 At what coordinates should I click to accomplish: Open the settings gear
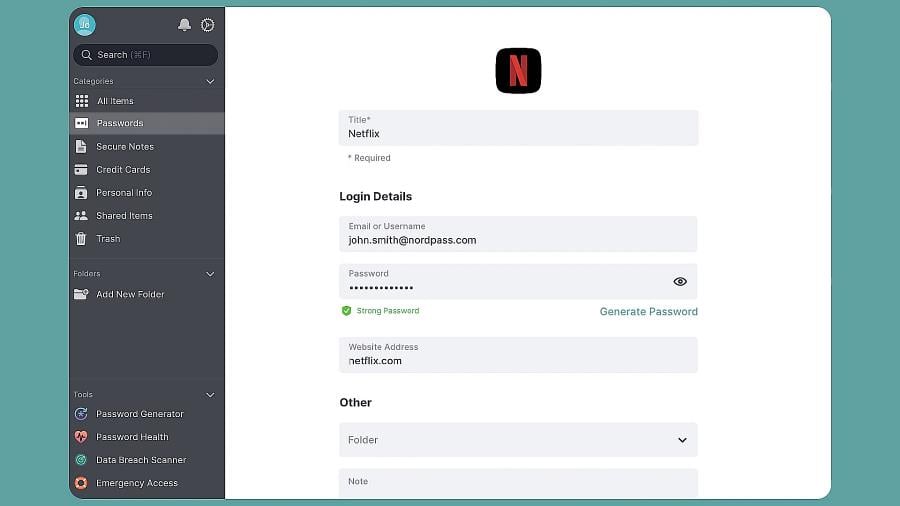pos(207,25)
